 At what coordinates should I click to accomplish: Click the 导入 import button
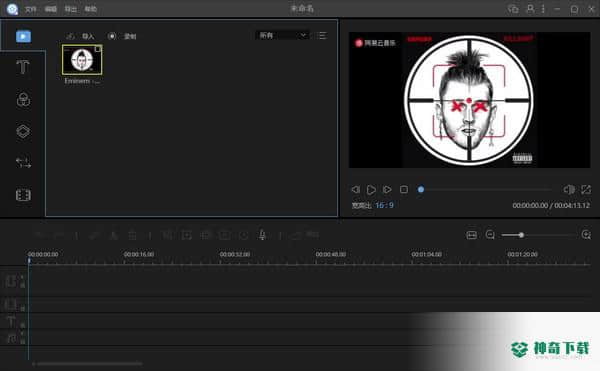pyautogui.click(x=80, y=36)
